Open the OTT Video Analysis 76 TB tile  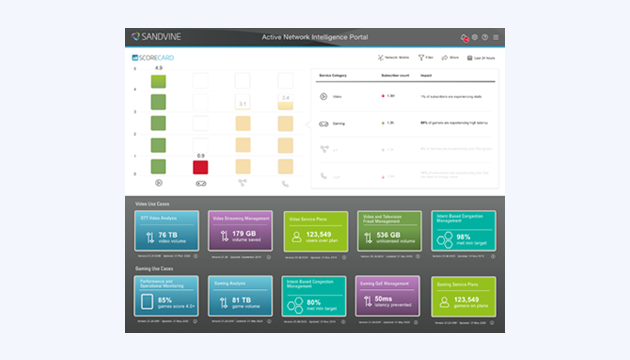coord(166,231)
